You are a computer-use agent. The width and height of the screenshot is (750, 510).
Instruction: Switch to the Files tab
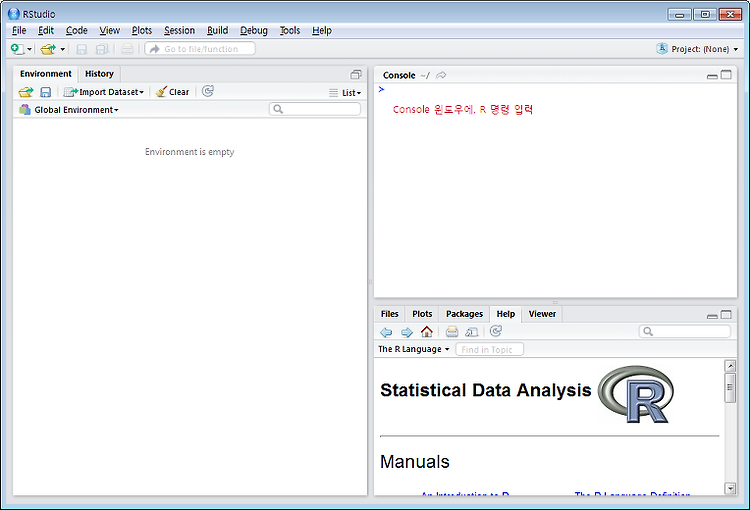(389, 314)
